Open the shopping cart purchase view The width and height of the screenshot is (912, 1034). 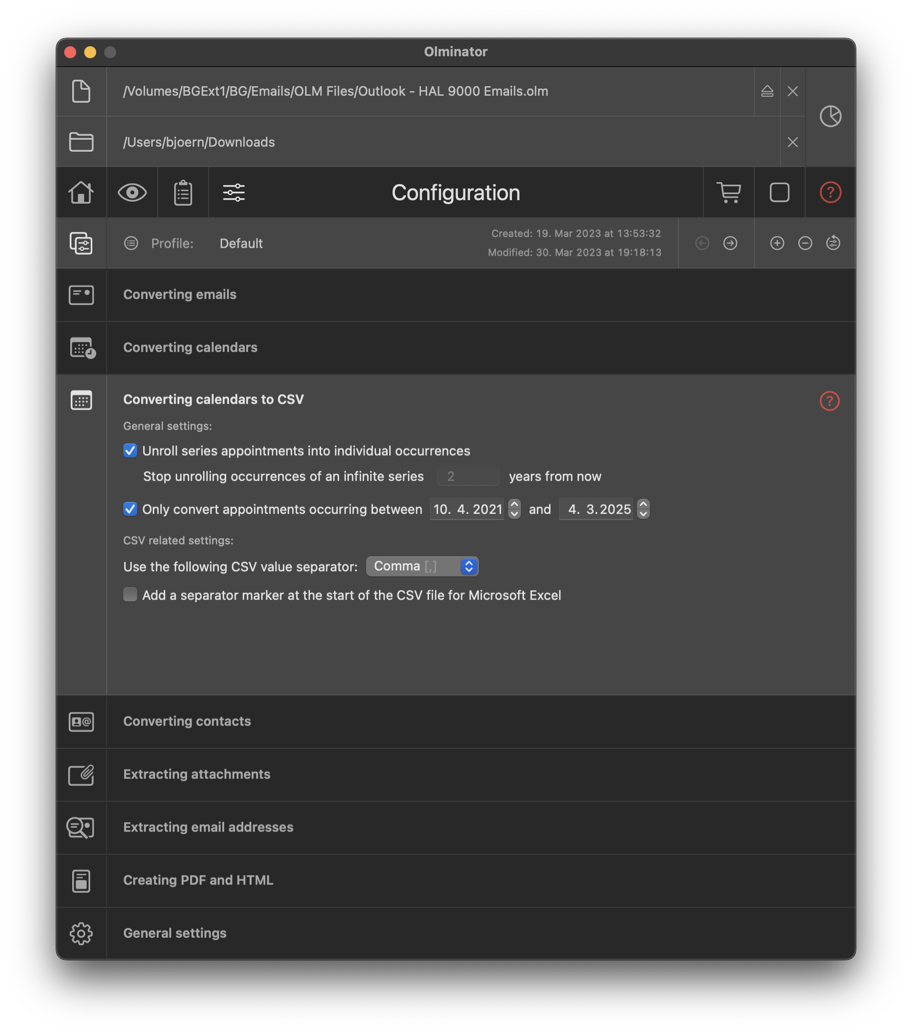click(729, 193)
